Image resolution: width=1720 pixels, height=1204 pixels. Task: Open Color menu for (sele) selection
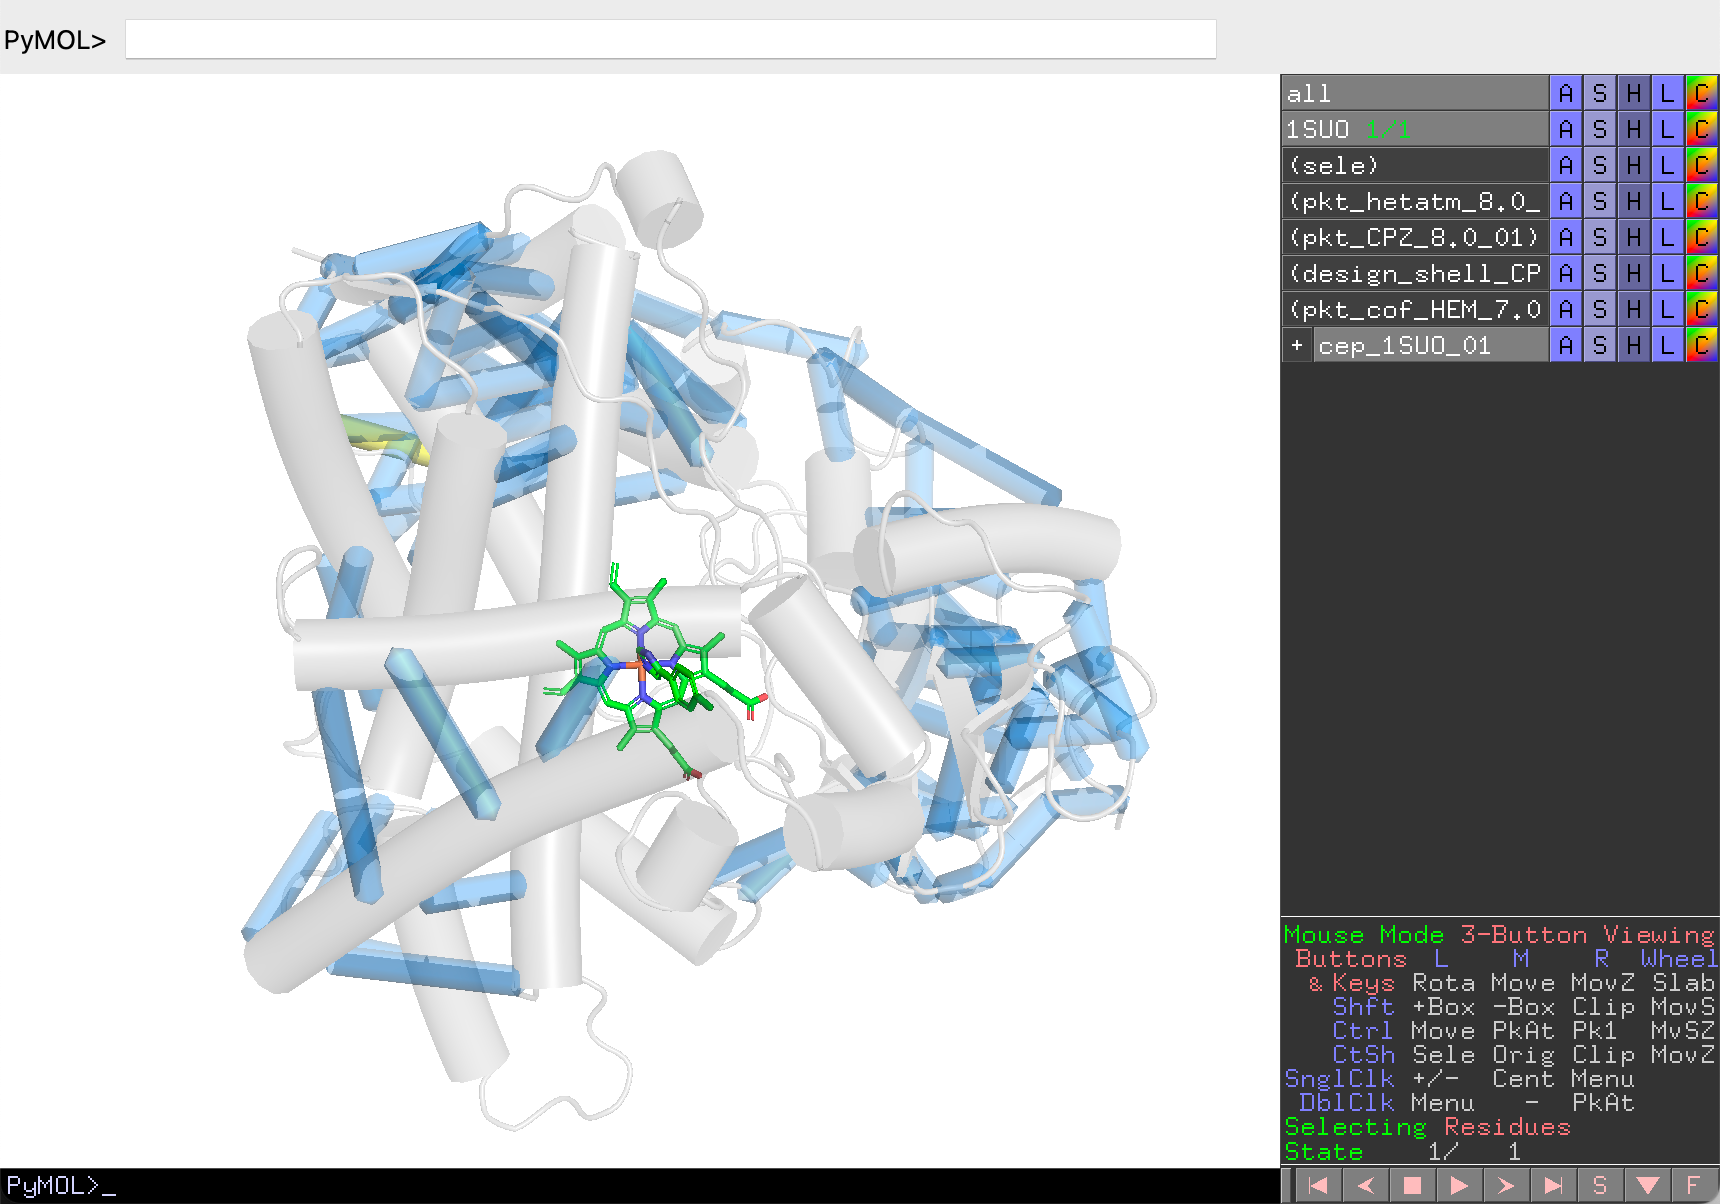click(1702, 165)
